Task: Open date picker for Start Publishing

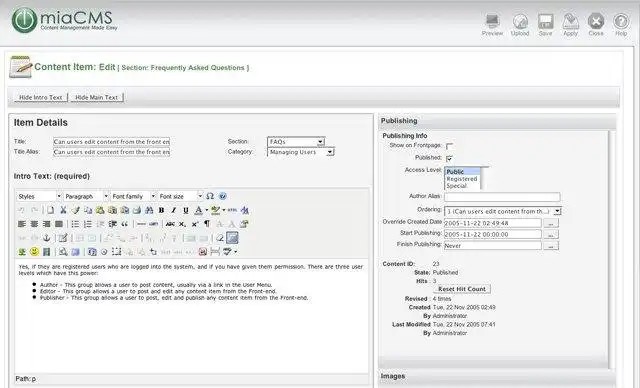Action: coord(551,235)
